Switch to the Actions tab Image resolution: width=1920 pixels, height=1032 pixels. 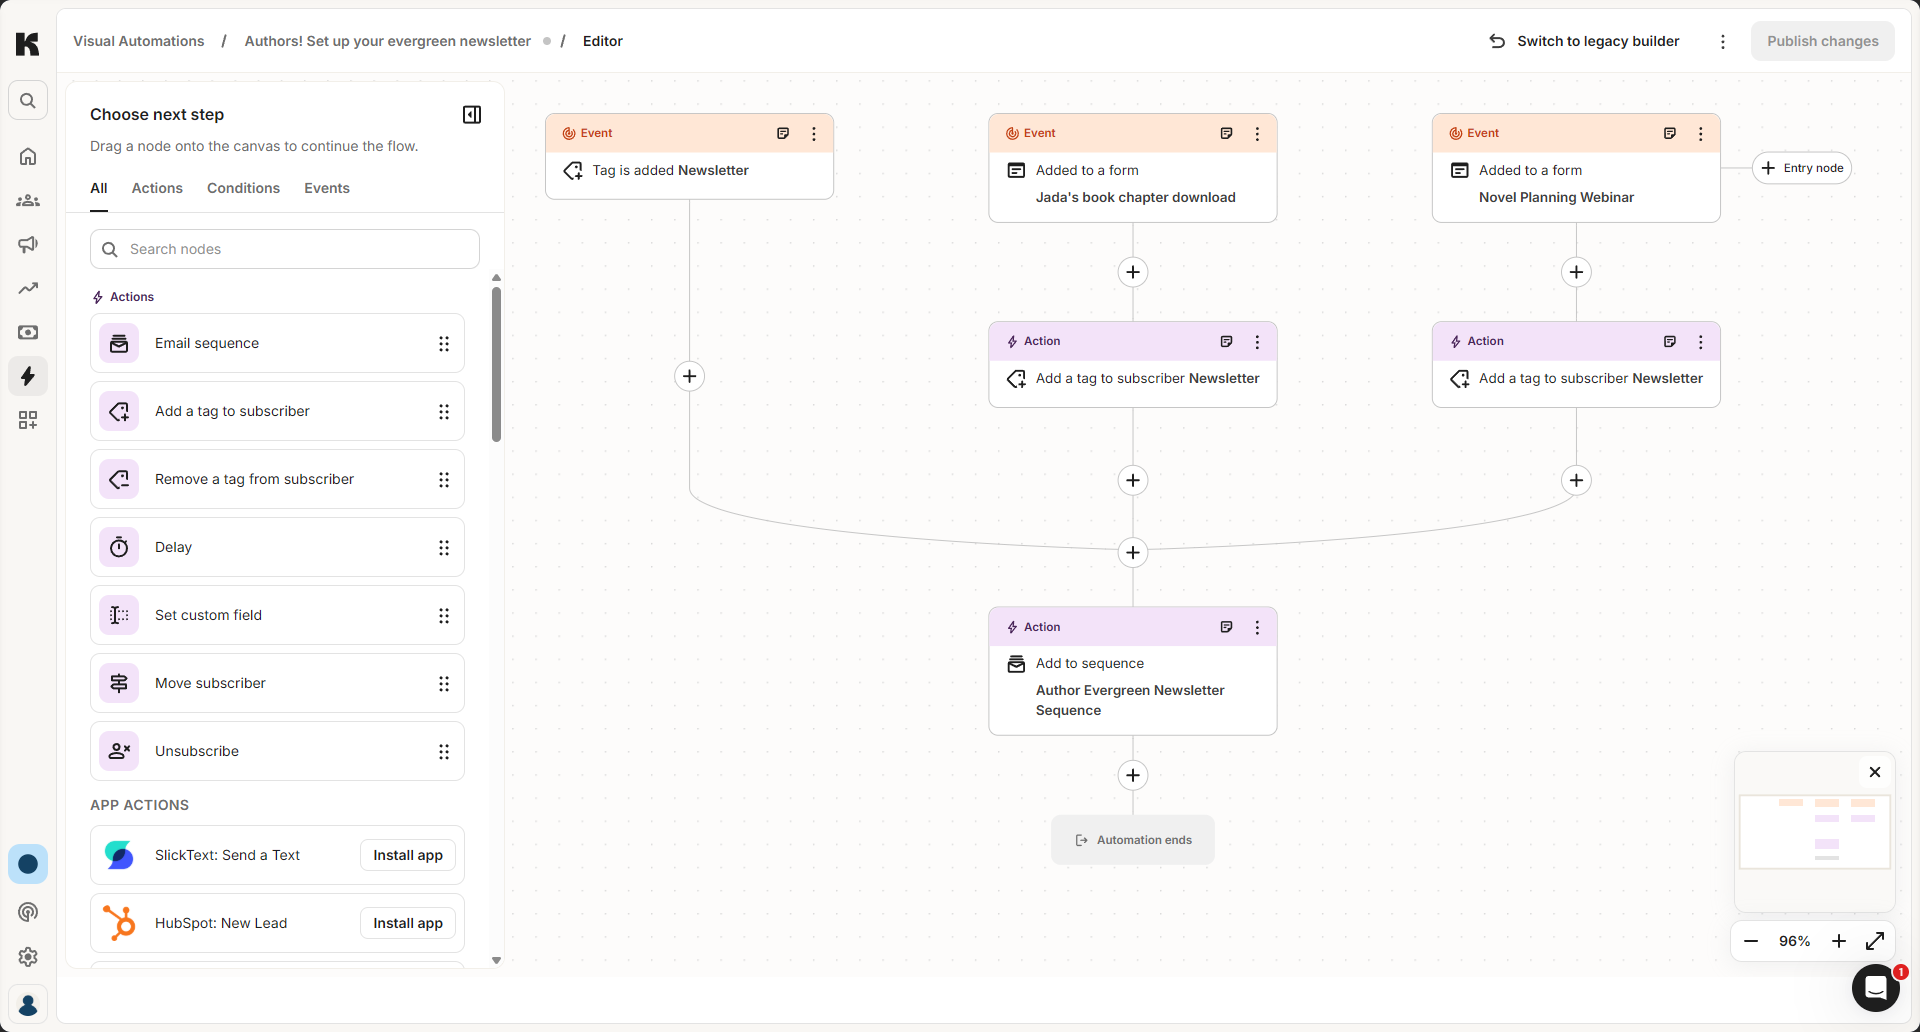click(x=157, y=189)
